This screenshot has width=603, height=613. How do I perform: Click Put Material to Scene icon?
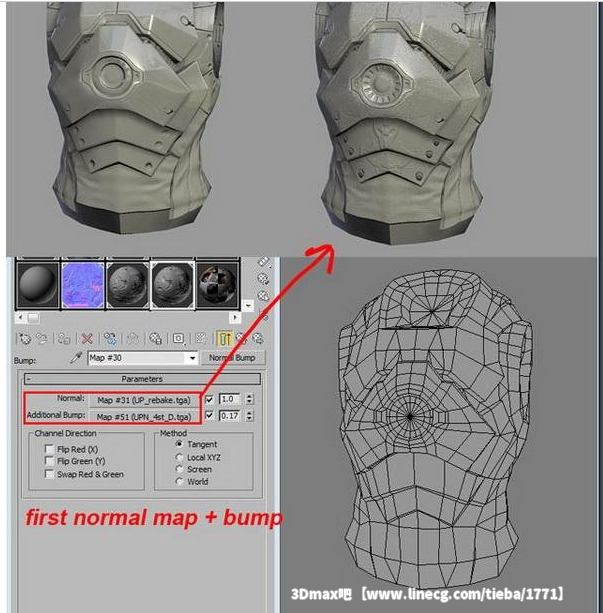coord(42,339)
